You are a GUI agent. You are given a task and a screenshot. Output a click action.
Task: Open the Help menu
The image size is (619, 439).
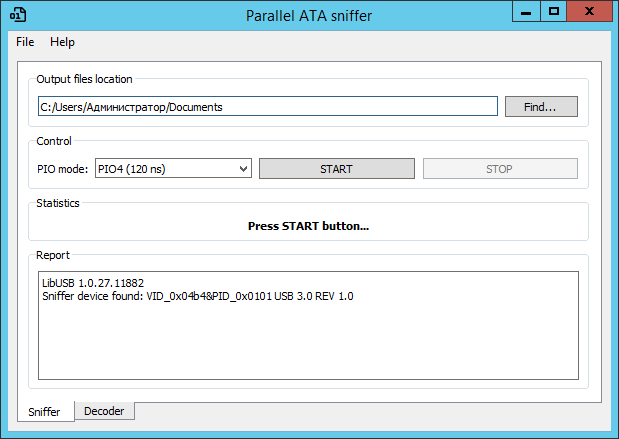62,42
